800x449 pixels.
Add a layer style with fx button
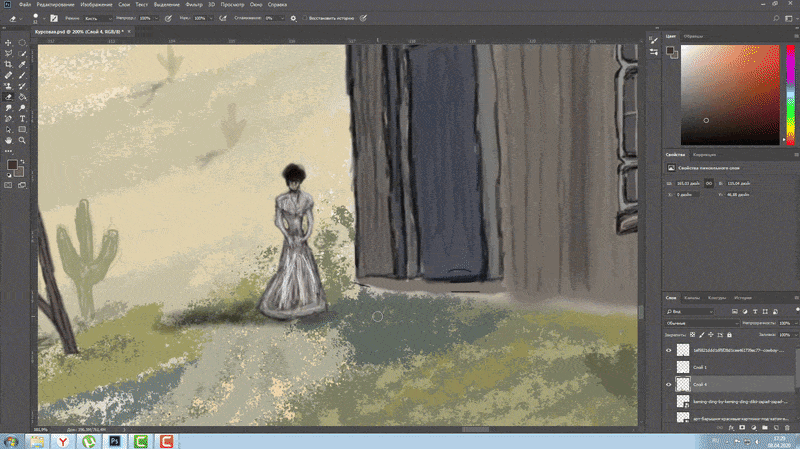[731, 428]
